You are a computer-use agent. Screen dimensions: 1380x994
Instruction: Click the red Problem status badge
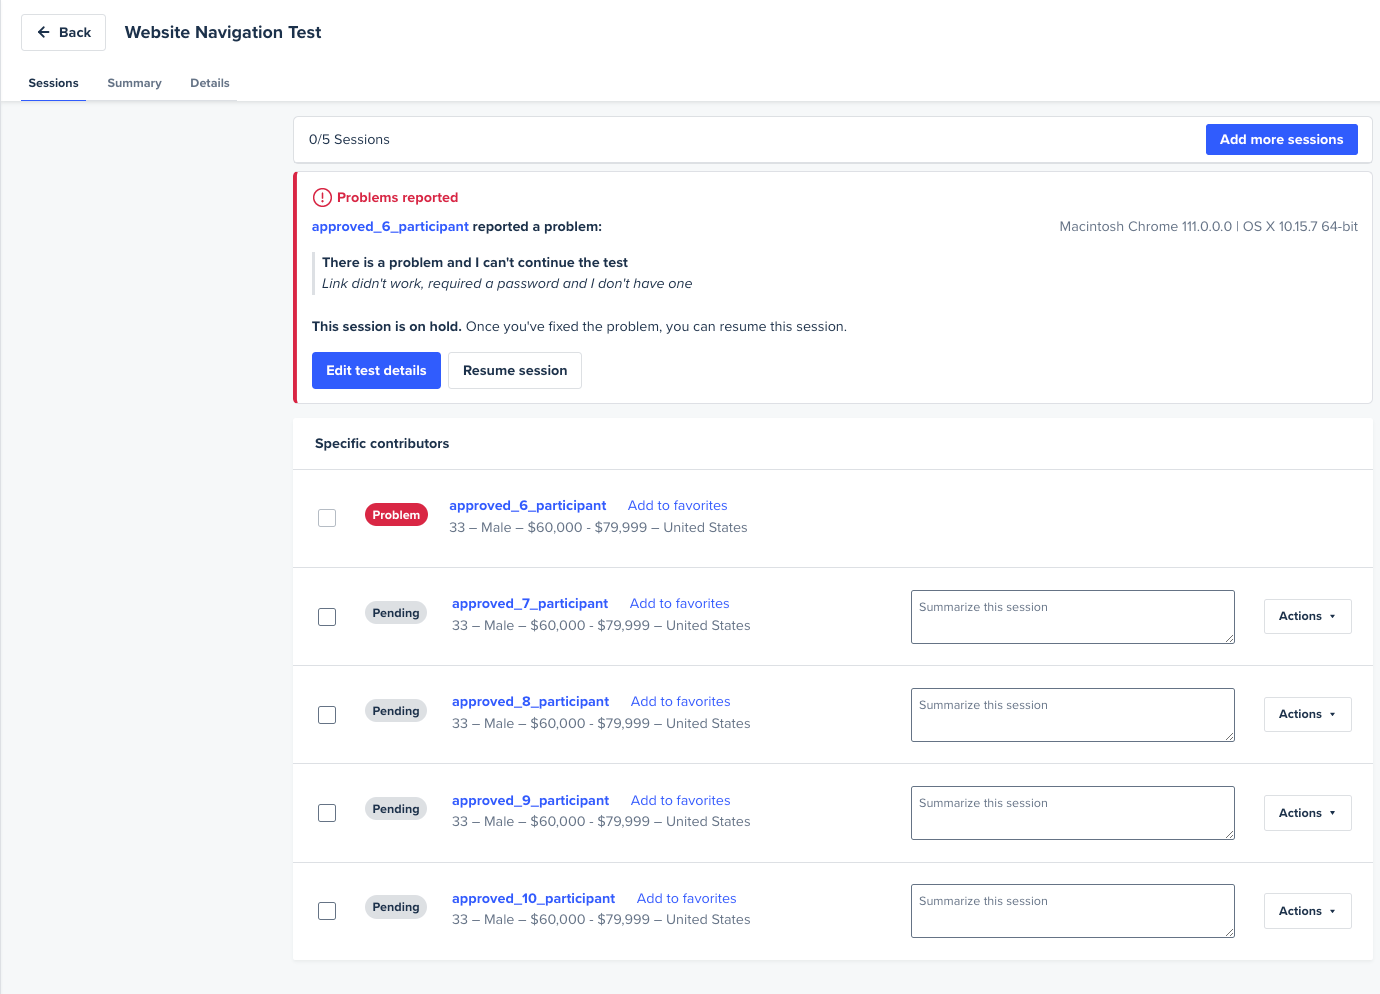396,515
